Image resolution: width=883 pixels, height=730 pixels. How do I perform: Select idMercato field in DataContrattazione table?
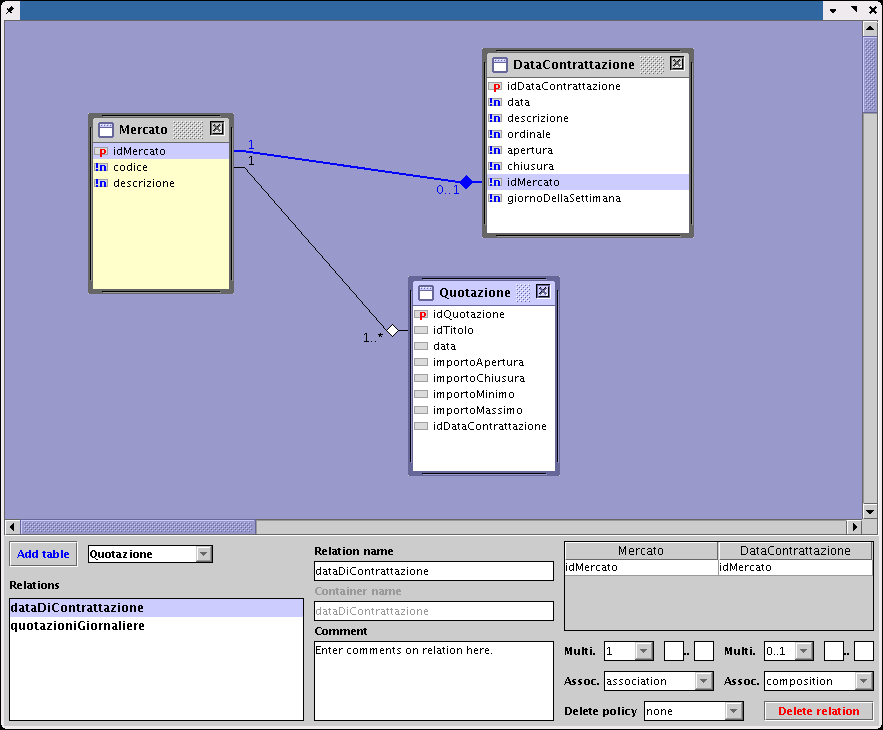coord(588,182)
